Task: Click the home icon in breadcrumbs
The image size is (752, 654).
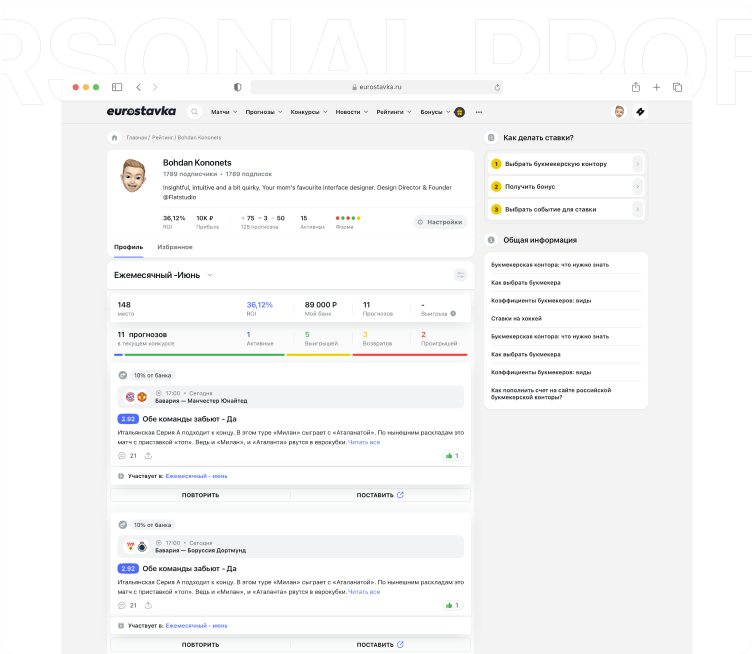Action: click(x=115, y=137)
